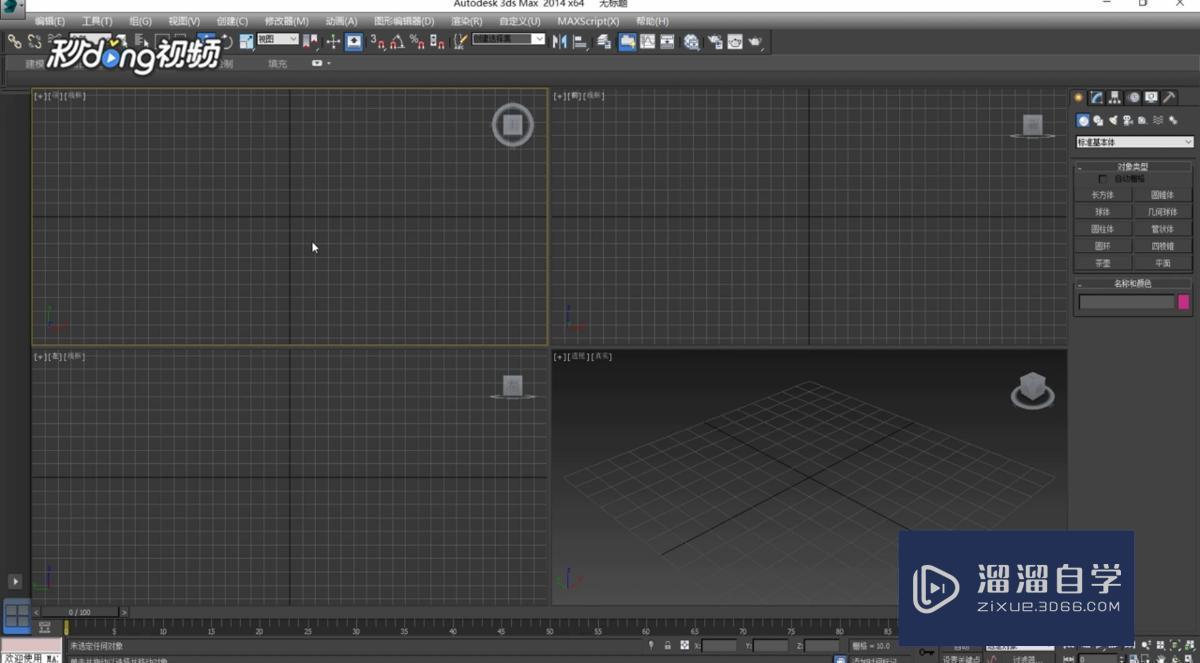Viewport: 1200px width, 663px height.
Task: Open the Customize menu
Action: click(x=521, y=21)
